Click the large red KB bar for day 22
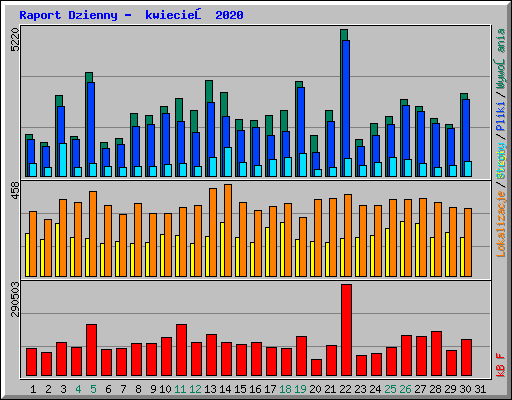The width and height of the screenshot is (512, 400). tap(346, 330)
